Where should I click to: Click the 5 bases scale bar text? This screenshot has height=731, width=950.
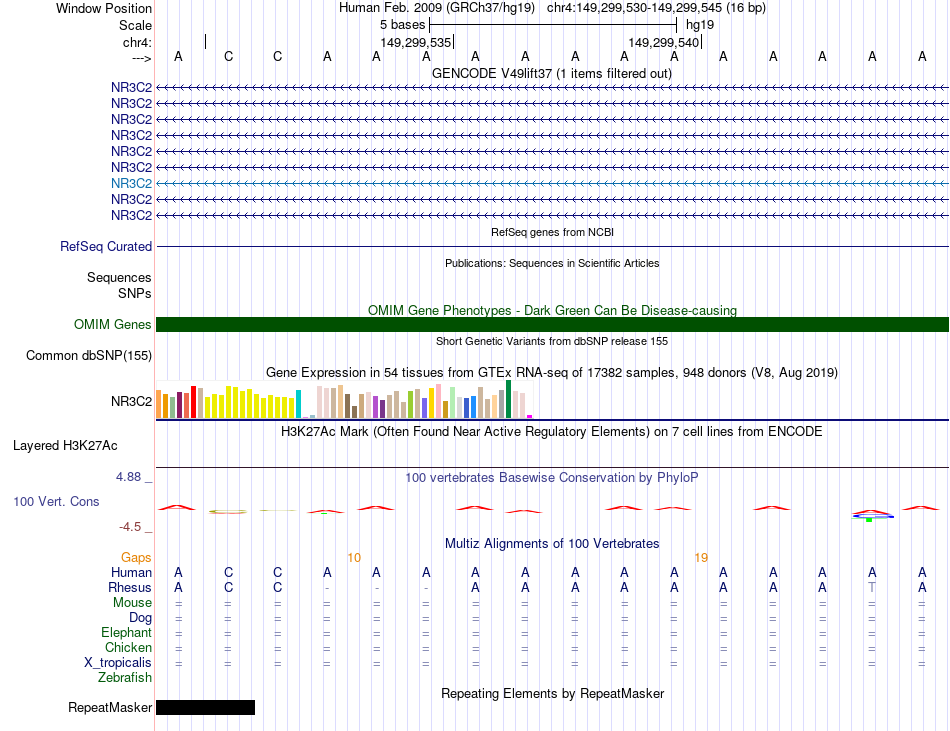click(x=402, y=25)
